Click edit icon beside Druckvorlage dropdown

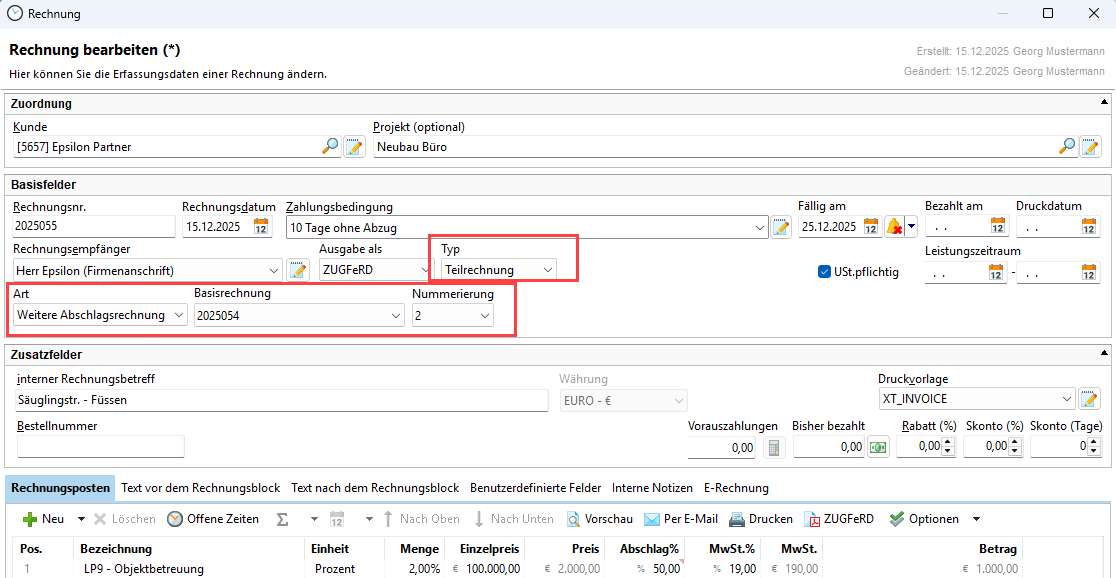[1090, 399]
